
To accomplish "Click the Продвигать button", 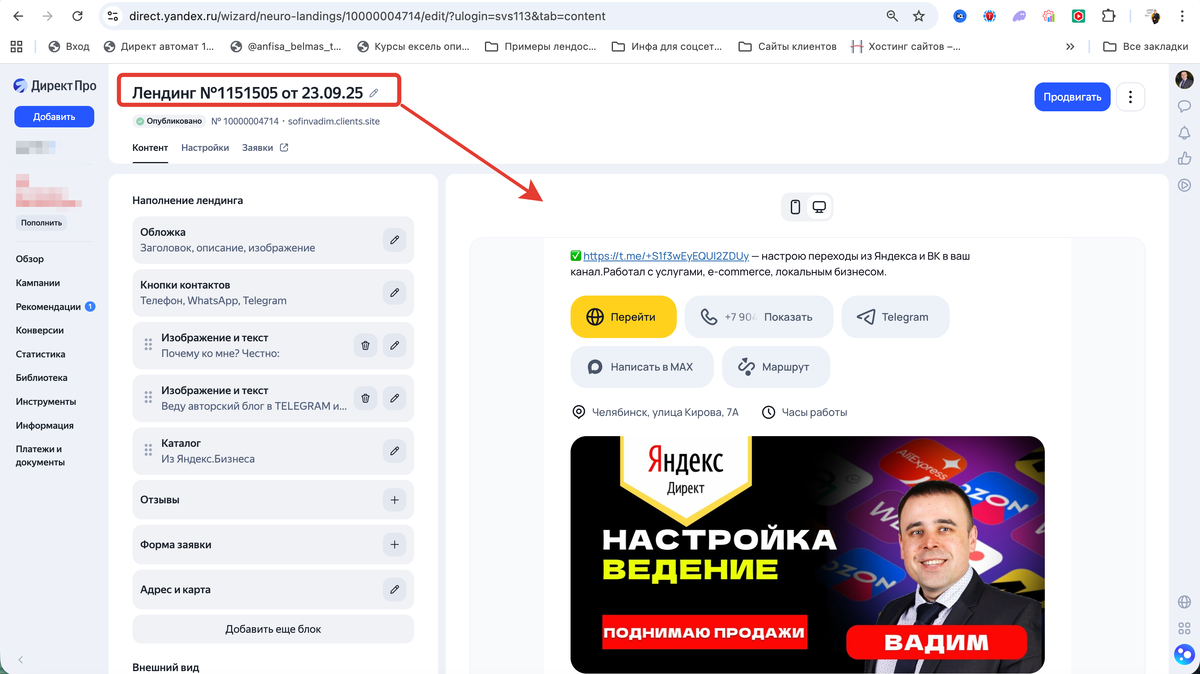I will (x=1072, y=97).
